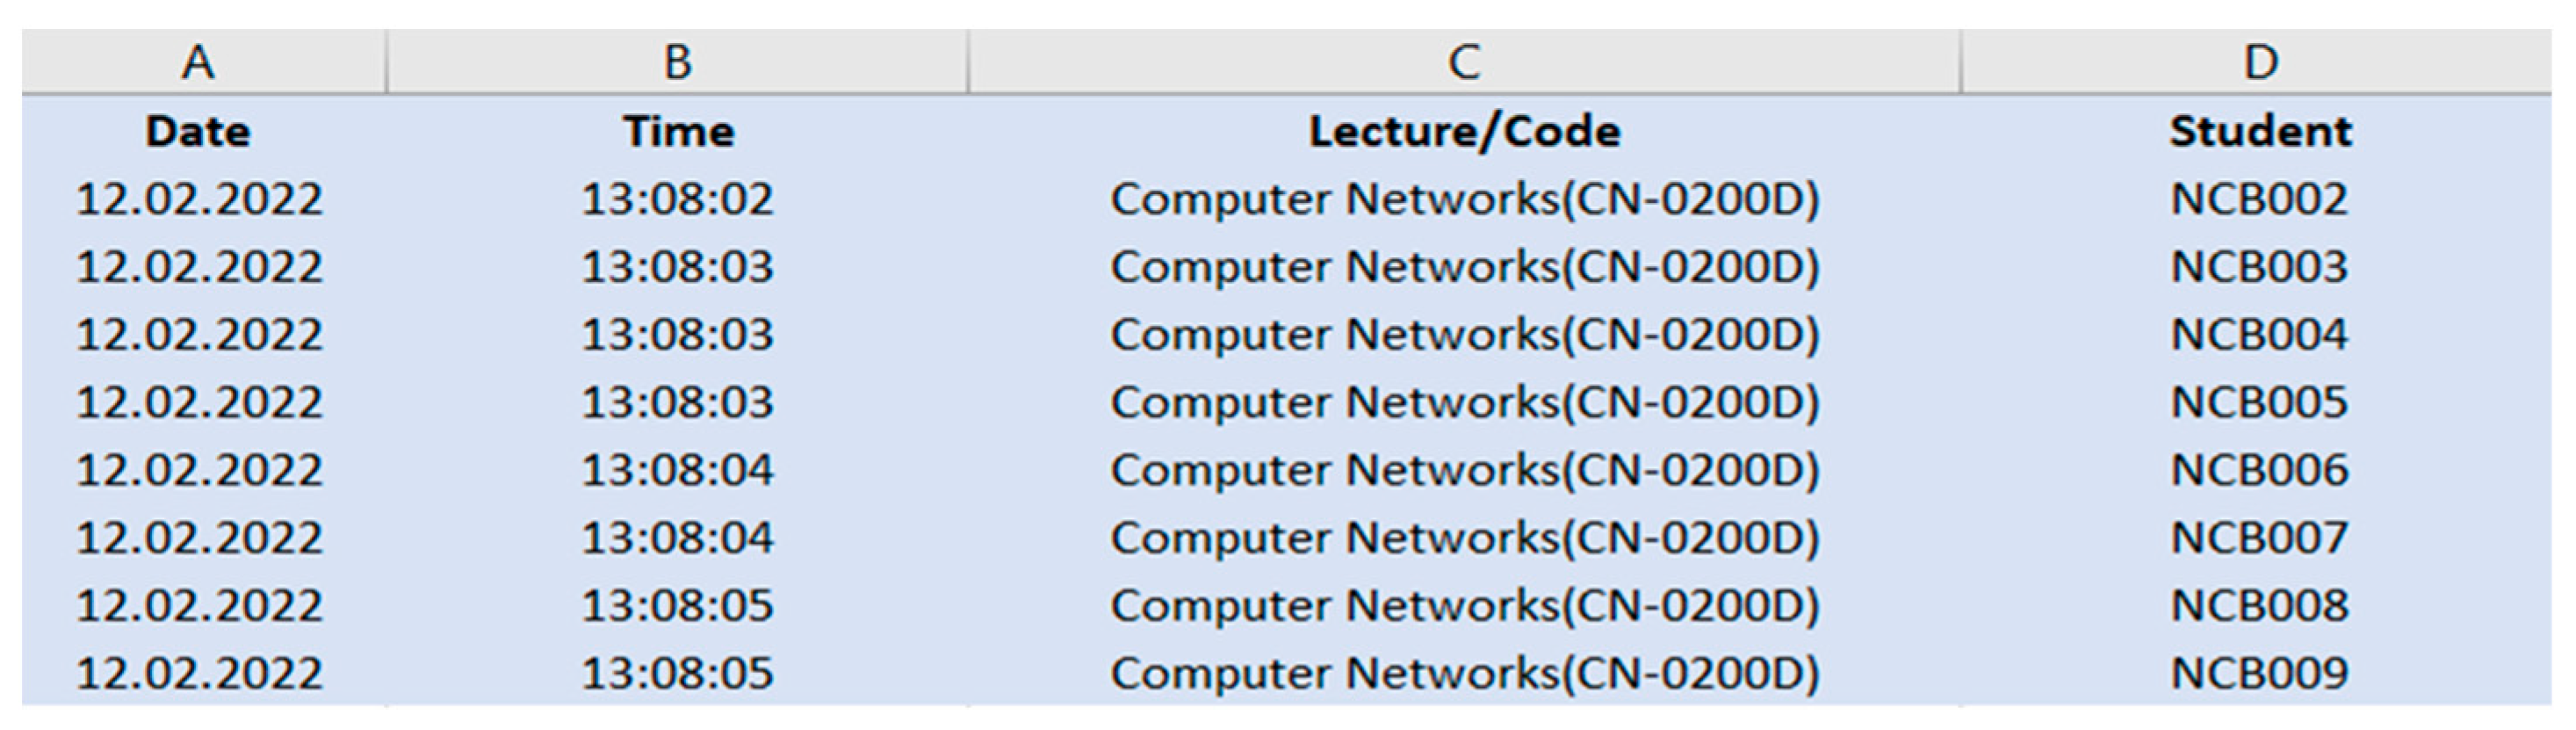Click student cell NCB003

coord(2259,267)
